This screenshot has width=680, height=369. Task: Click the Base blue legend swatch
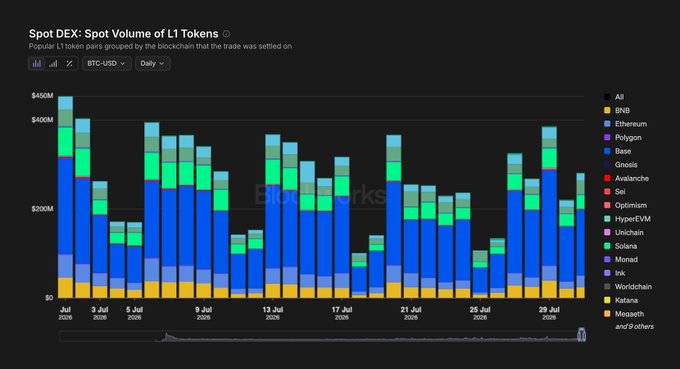(607, 151)
